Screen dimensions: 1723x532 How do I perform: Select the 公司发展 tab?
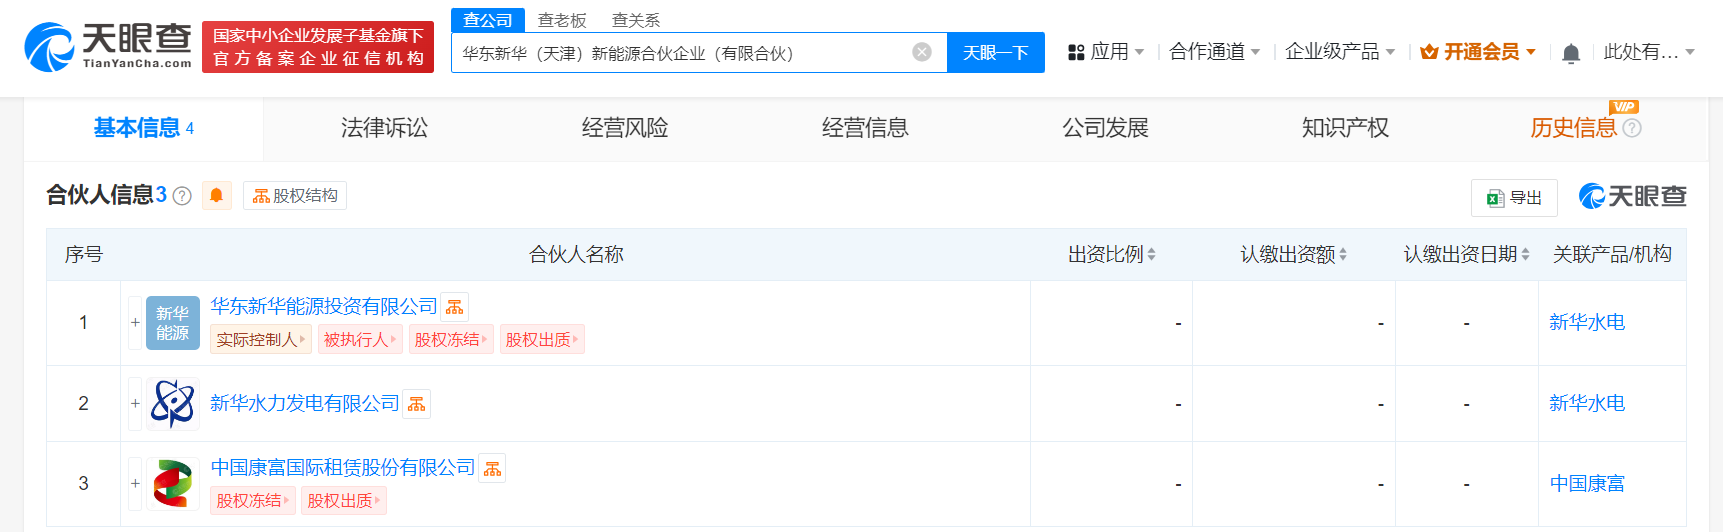[x=1105, y=128]
